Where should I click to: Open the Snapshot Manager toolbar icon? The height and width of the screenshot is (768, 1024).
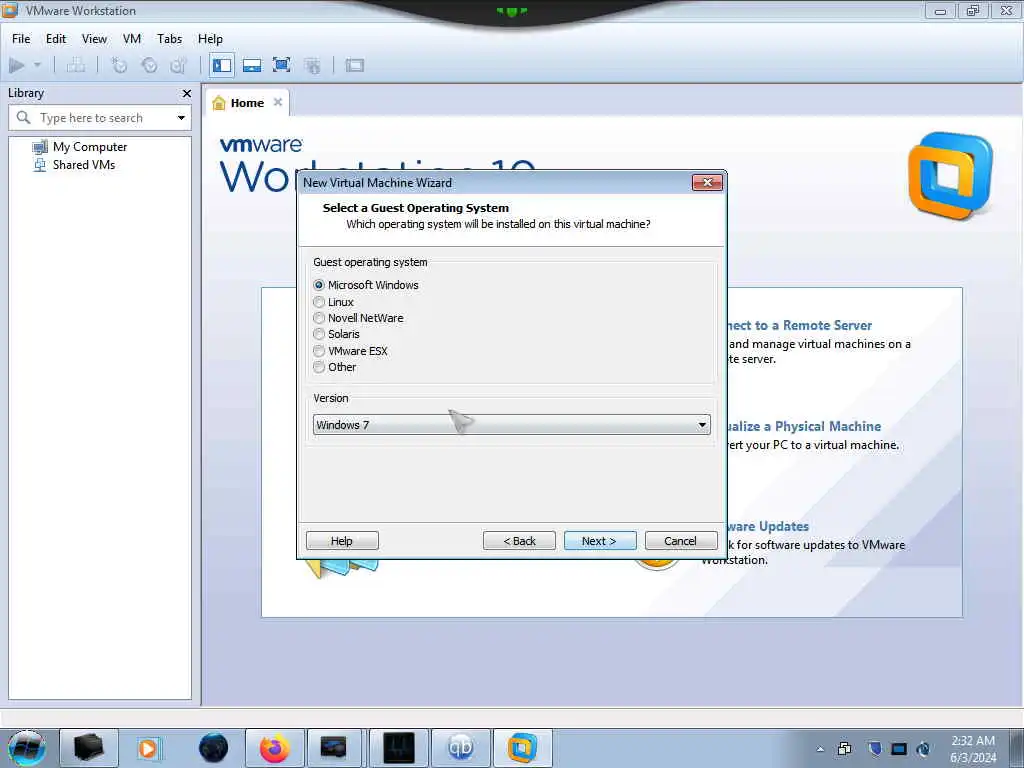tap(178, 65)
